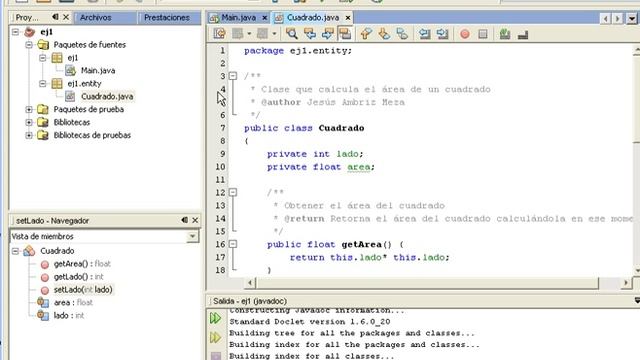Switch to Main.java editor tab
This screenshot has height=360, width=640.
pos(238,18)
